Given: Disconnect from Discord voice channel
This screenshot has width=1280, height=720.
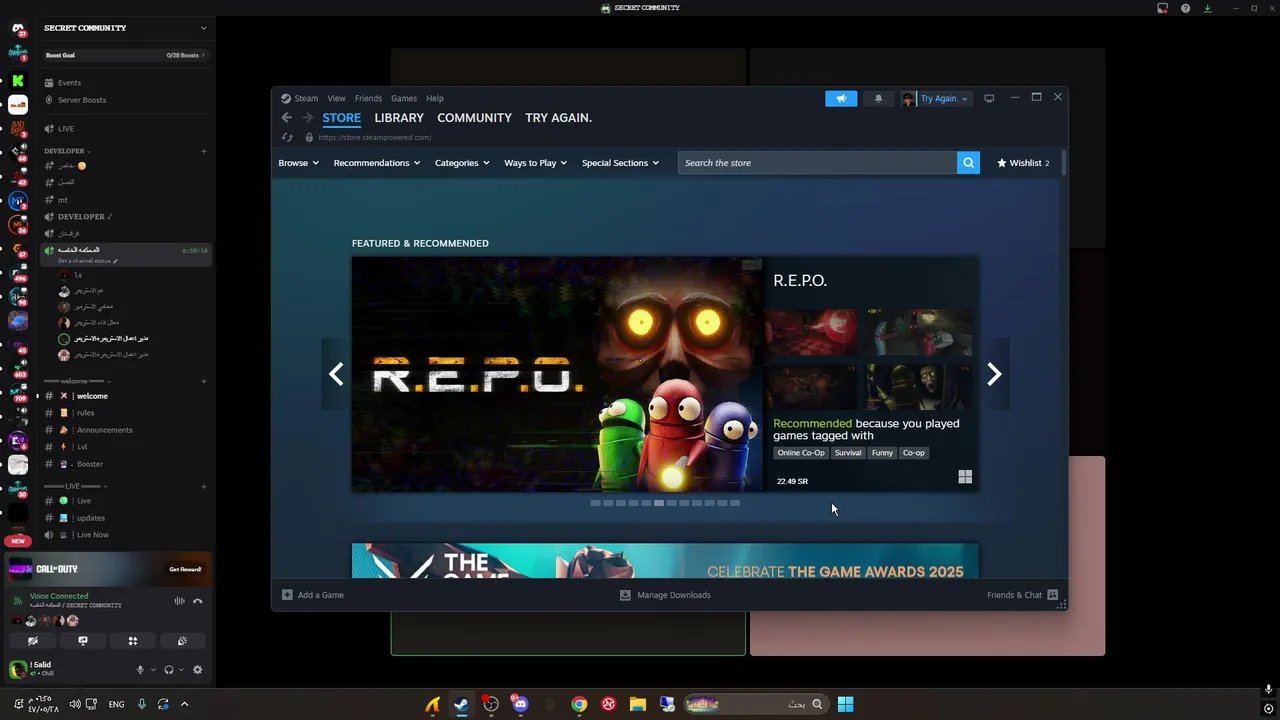Looking at the screenshot, I should coord(198,601).
